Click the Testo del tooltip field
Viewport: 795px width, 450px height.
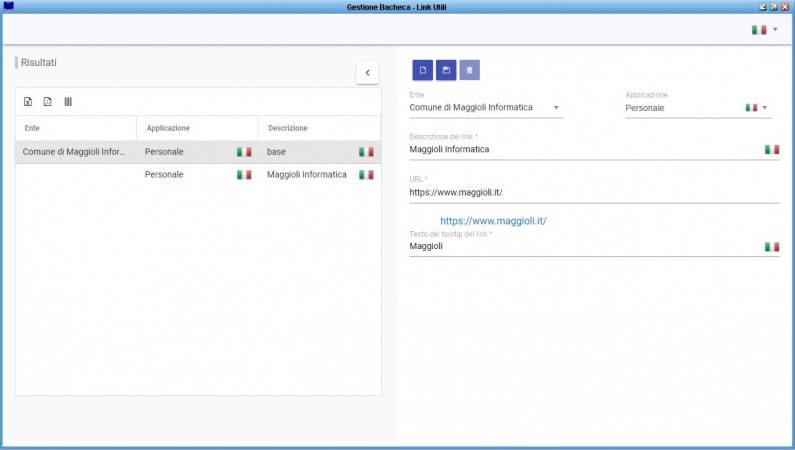pyautogui.click(x=580, y=246)
